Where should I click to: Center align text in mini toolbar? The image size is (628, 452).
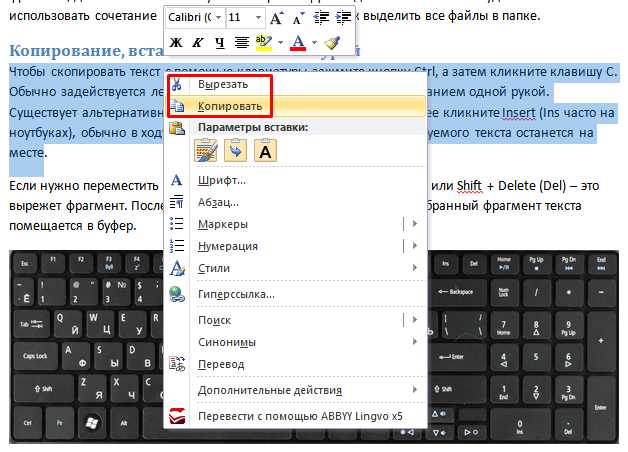pos(242,42)
